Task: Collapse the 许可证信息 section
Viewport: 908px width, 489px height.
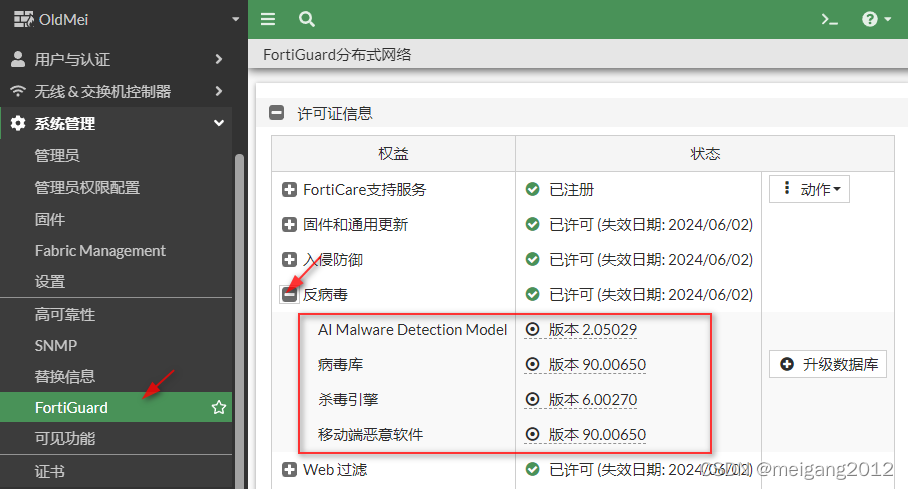Action: [276, 113]
